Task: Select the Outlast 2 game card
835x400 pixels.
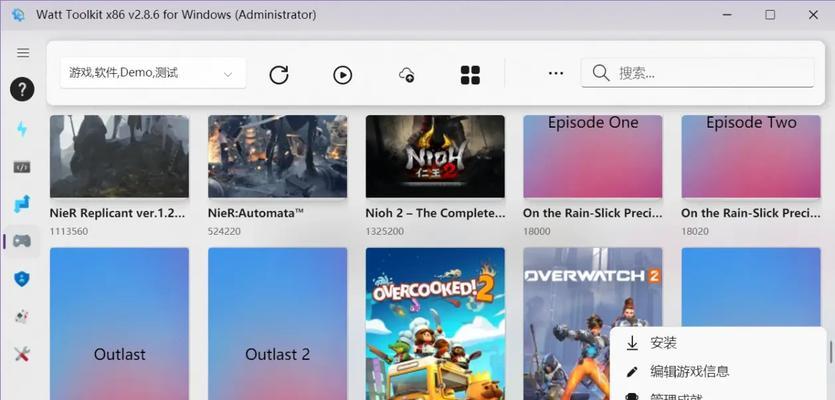Action: [277, 324]
